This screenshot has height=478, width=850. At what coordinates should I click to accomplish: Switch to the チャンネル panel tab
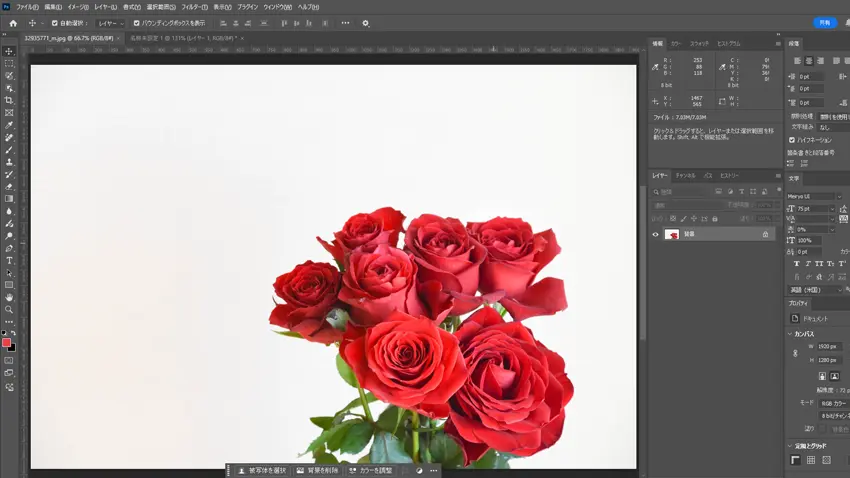point(686,176)
